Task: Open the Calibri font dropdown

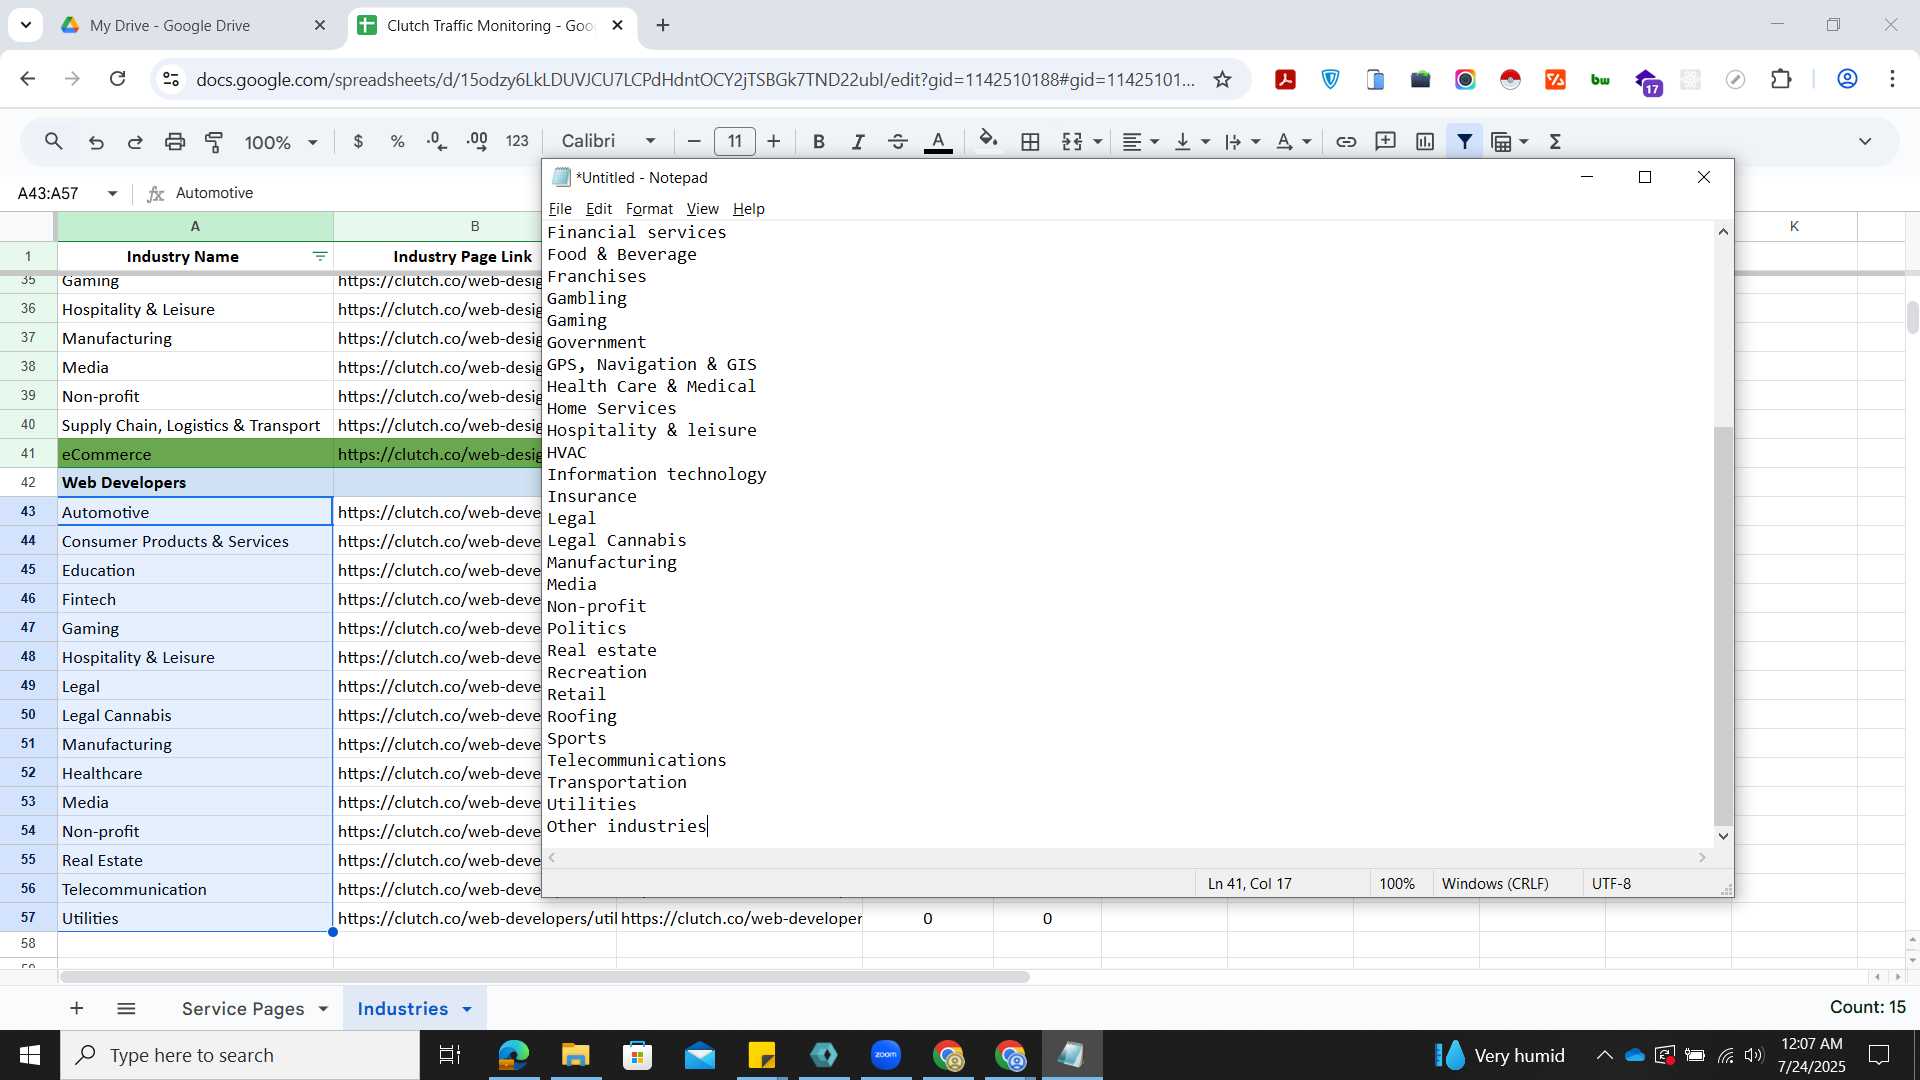Action: [x=608, y=142]
